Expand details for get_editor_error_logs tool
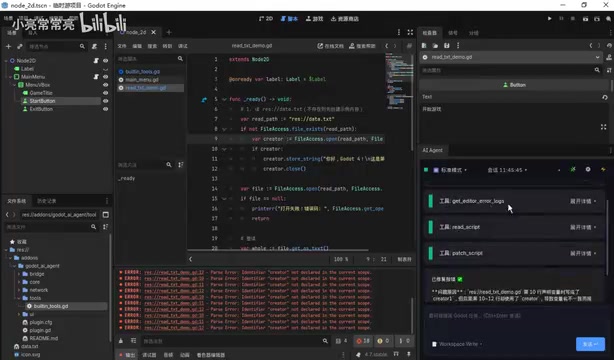Viewport: 614px width, 360px height. (583, 201)
